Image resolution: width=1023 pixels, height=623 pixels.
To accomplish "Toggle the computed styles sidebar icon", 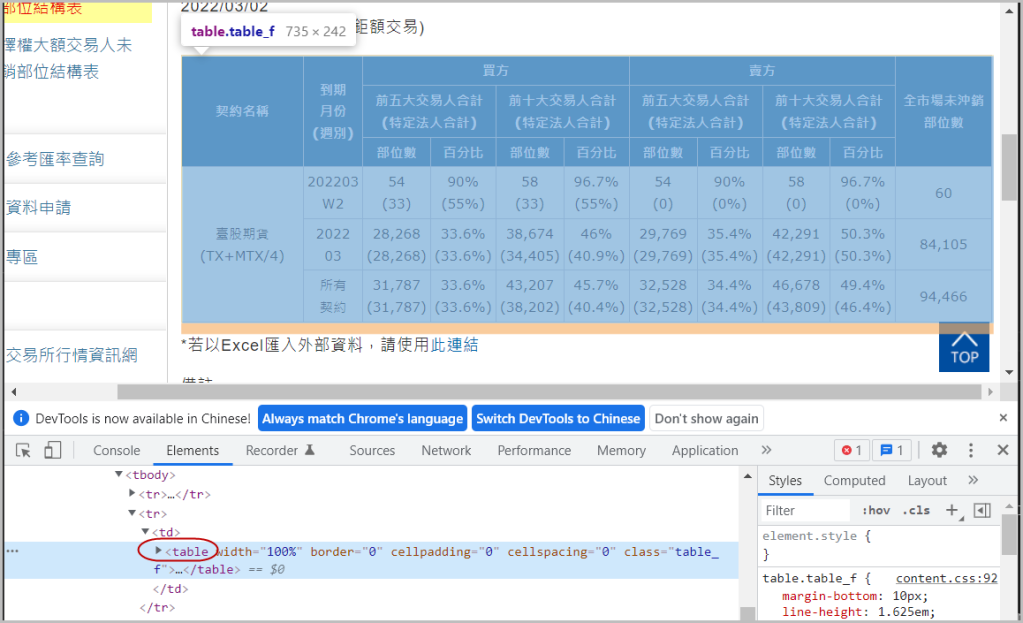I will pos(982,510).
